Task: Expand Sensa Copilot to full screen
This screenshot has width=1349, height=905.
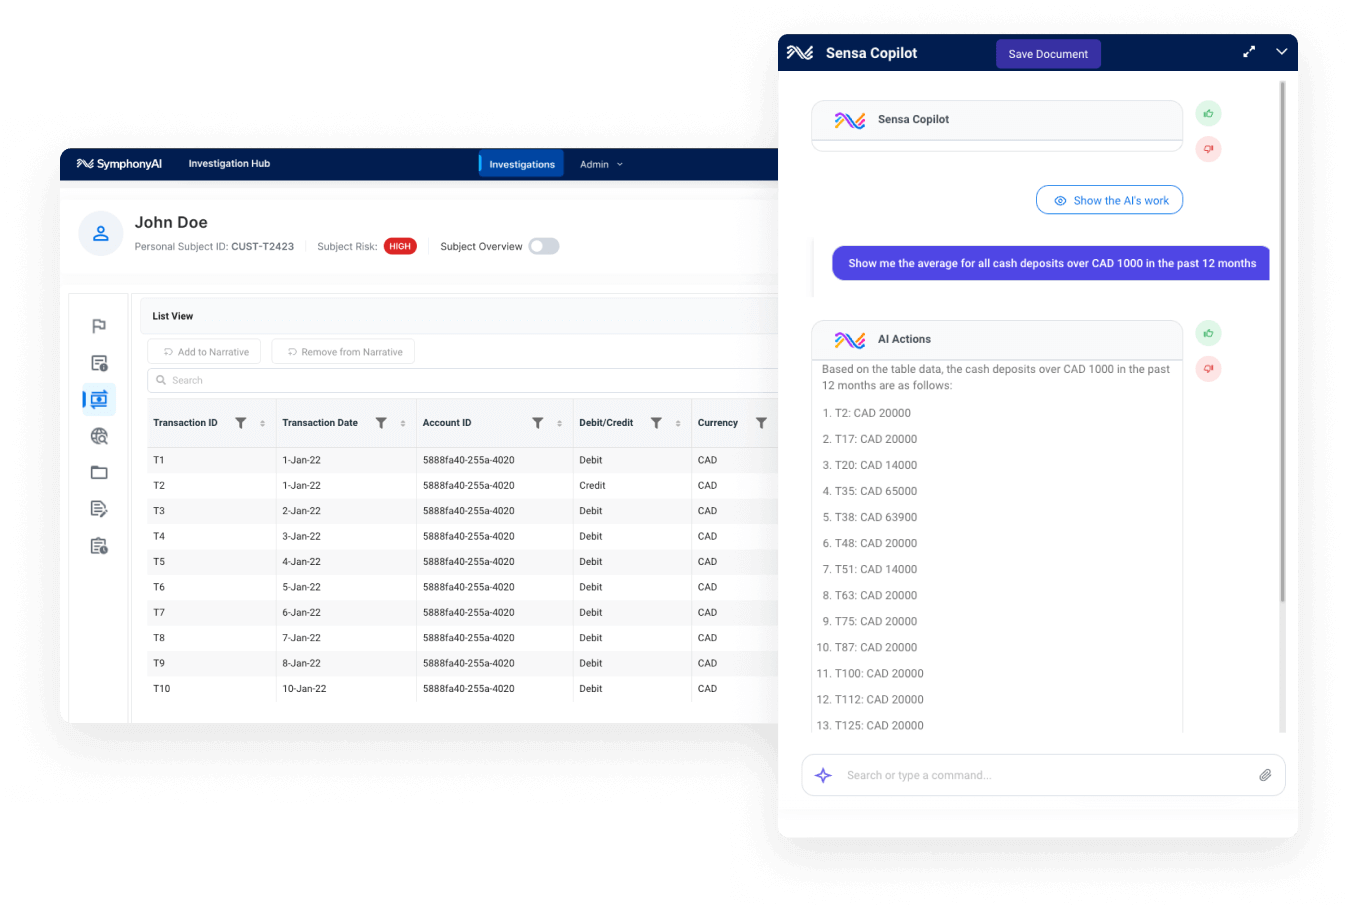Action: (1249, 52)
